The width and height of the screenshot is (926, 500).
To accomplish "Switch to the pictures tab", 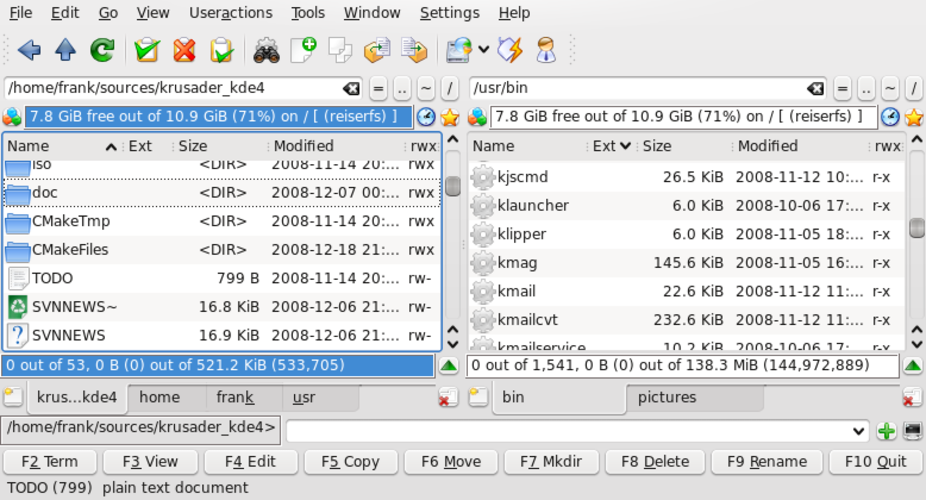I will (x=667, y=397).
